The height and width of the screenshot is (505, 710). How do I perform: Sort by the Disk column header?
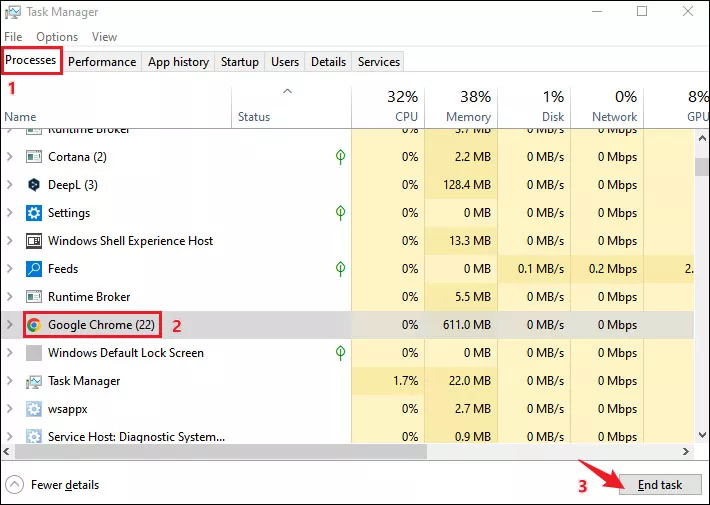(x=534, y=108)
